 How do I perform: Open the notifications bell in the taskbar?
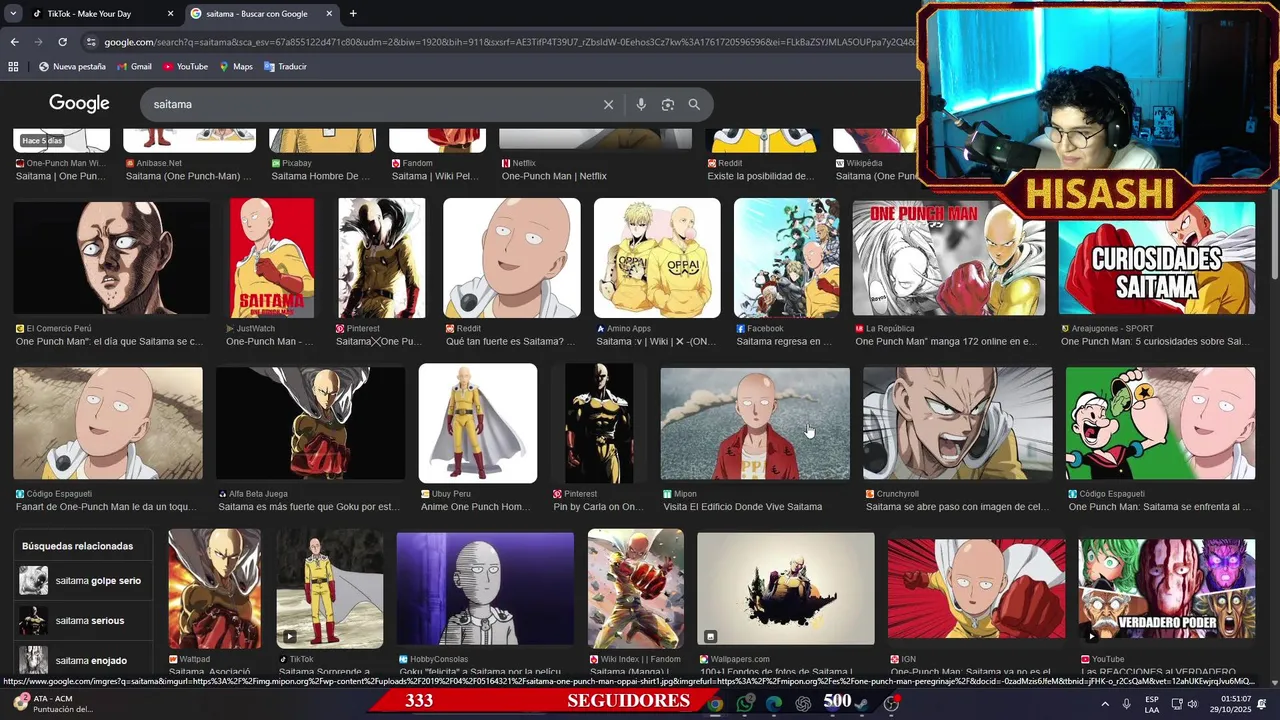1262,704
